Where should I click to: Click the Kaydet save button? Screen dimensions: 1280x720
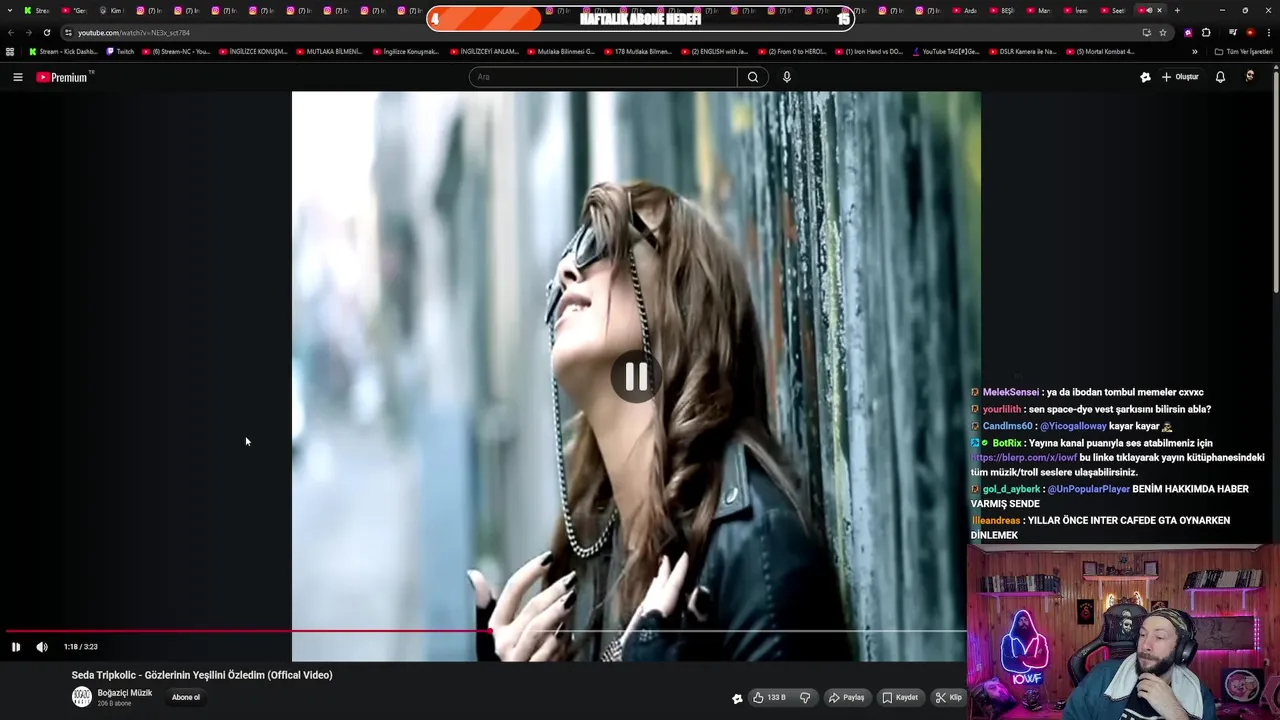(x=900, y=697)
